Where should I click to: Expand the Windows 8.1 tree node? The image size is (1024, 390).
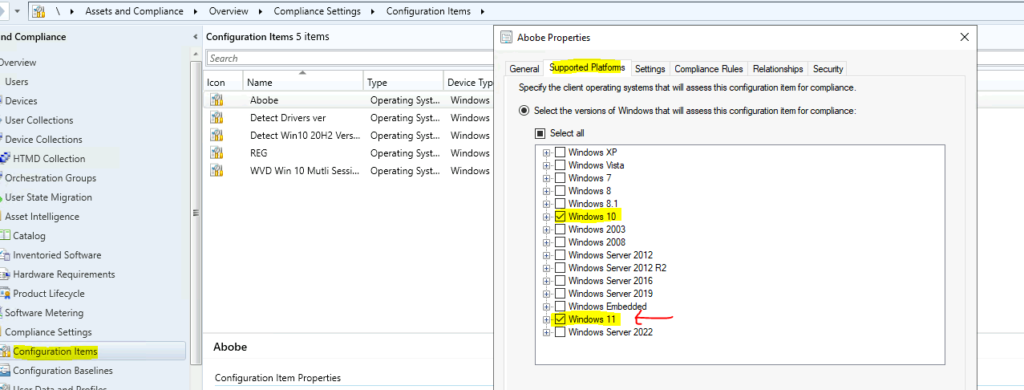[547, 204]
